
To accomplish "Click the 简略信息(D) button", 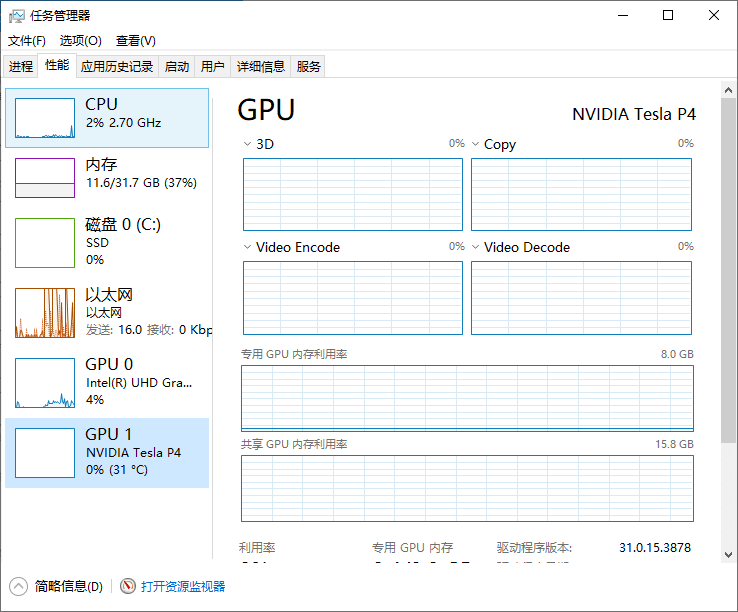I will click(68, 586).
